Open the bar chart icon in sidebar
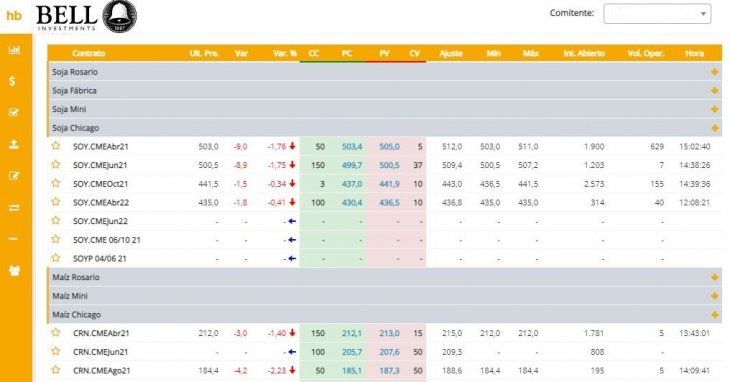Image resolution: width=730 pixels, height=382 pixels. click(x=14, y=49)
